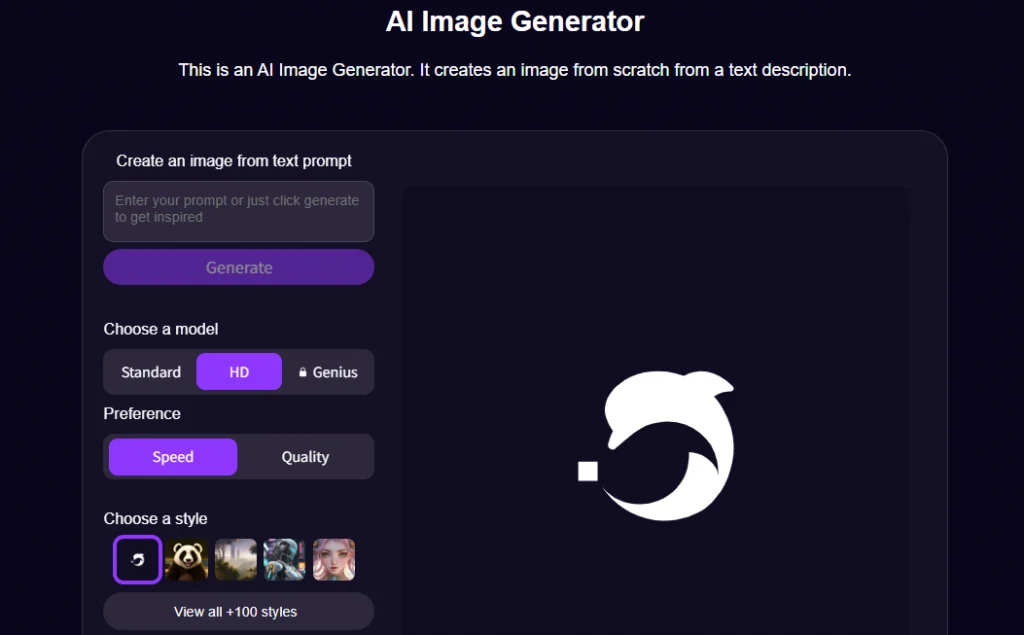
Task: Click the AI Image Generator heading
Action: coord(514,21)
